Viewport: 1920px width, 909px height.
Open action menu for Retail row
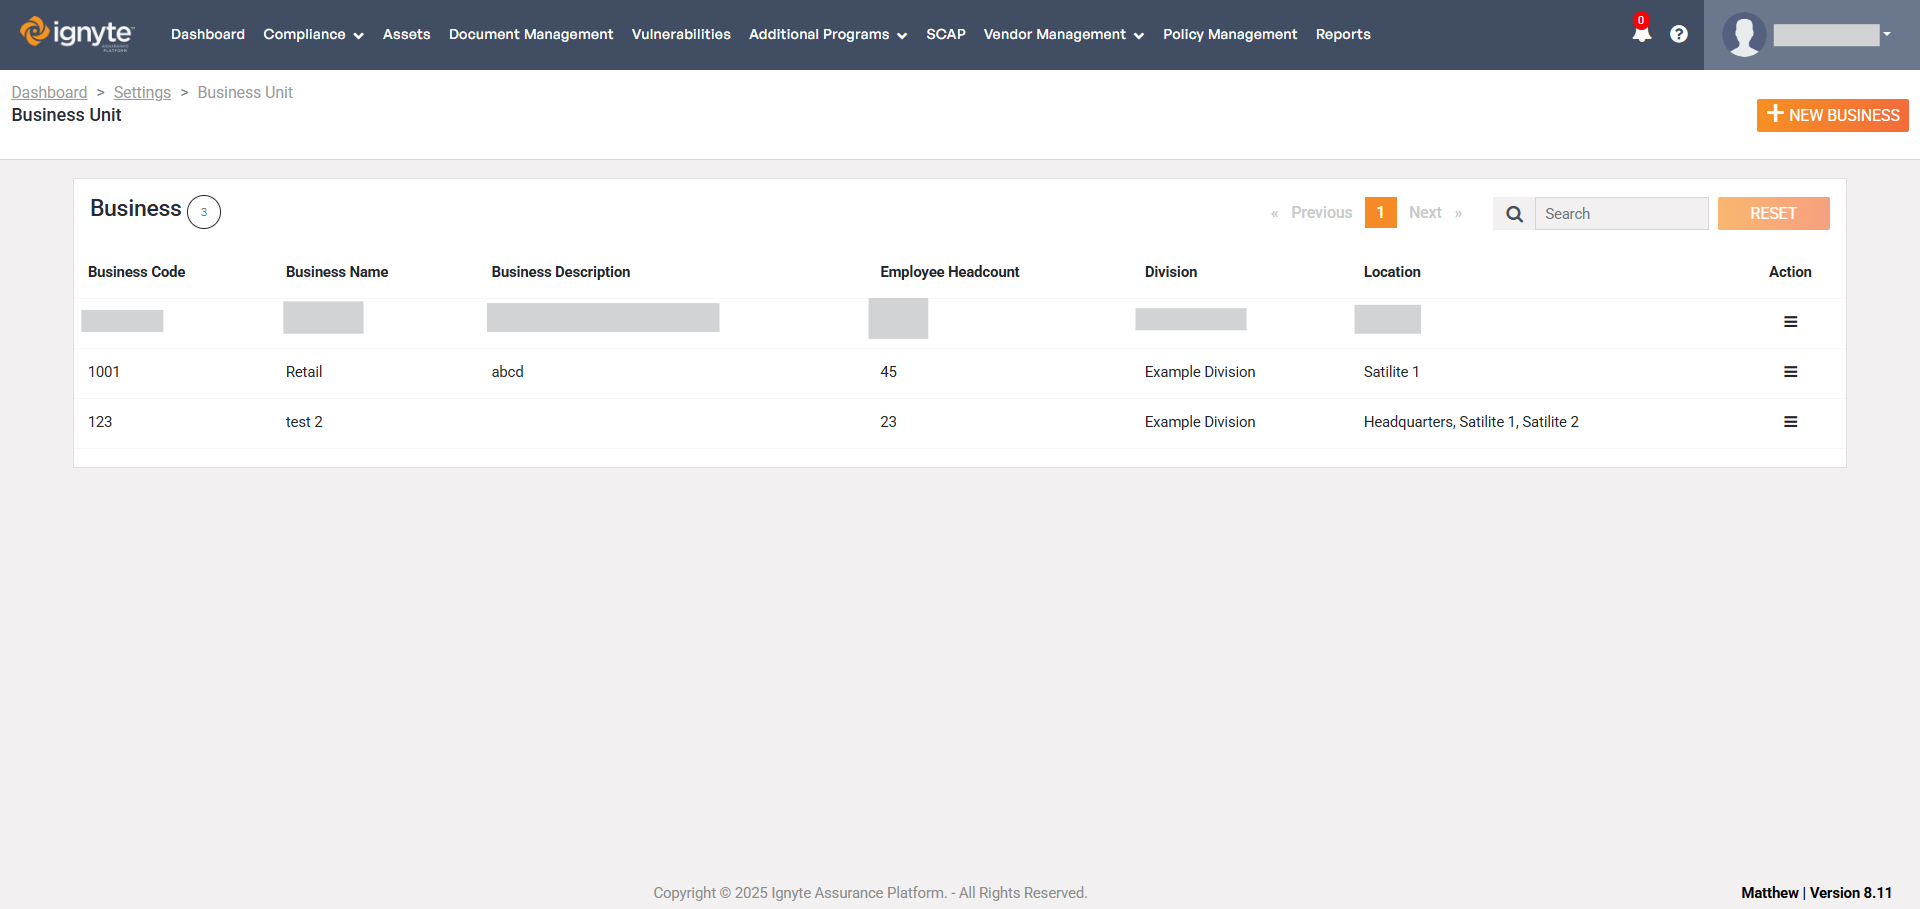point(1790,372)
